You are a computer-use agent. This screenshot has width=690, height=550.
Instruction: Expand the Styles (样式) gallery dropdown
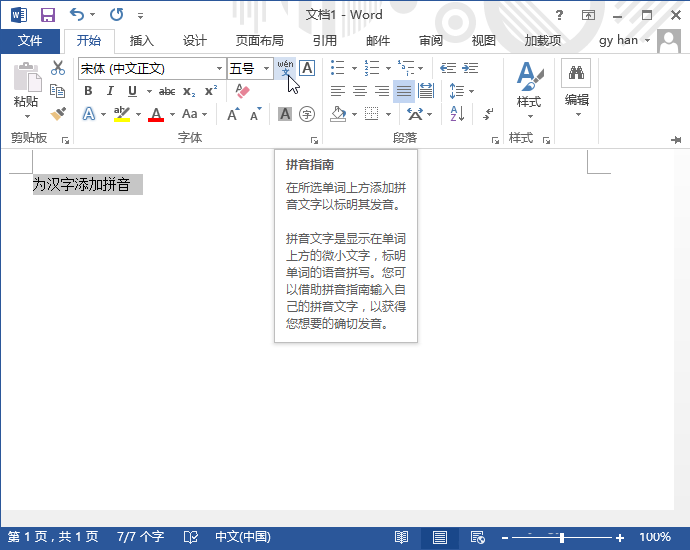coord(529,90)
